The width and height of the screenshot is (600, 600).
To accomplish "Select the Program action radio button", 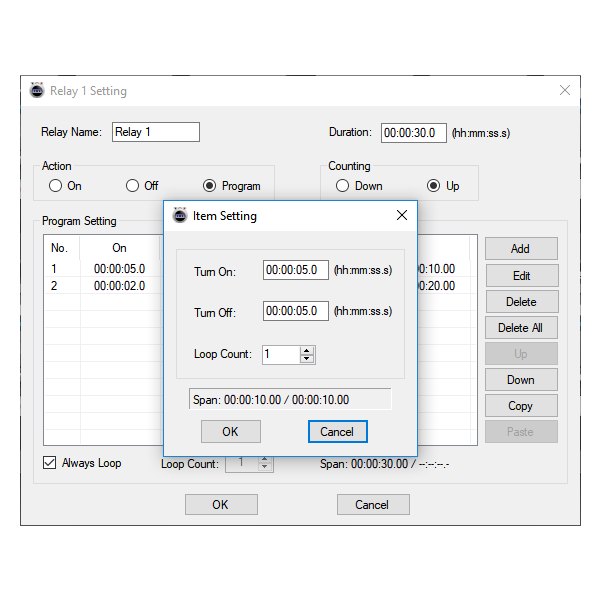I will (x=209, y=186).
